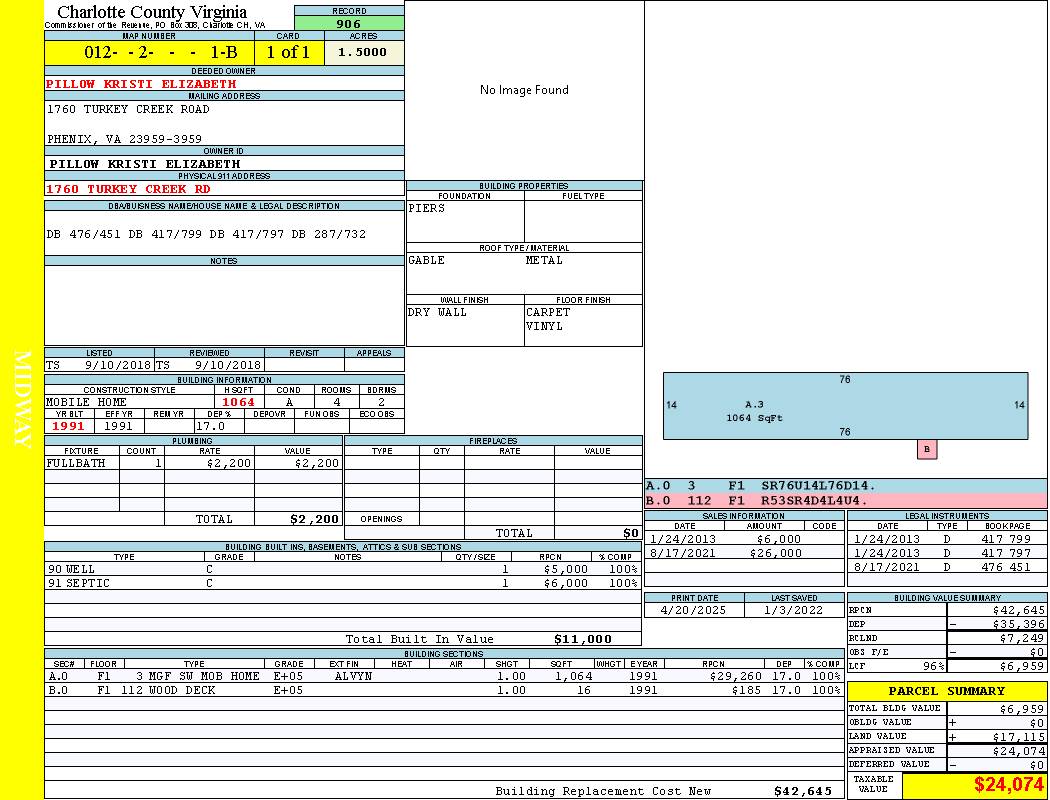Click the FULLBATH plumbing fixture row

[193, 463]
